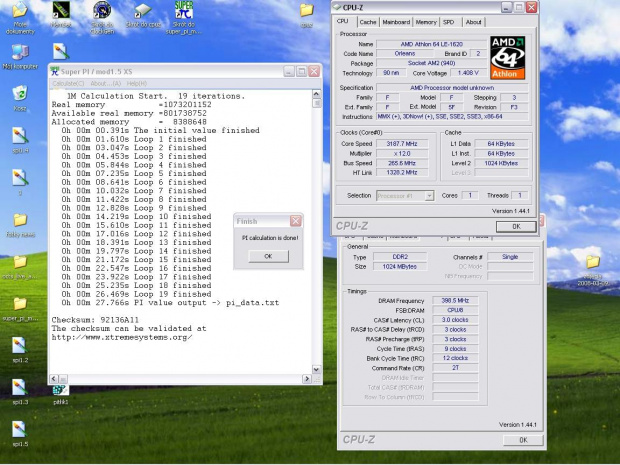This screenshot has width=620, height=465.
Task: Click the Channels # value Single
Action: 510,257
